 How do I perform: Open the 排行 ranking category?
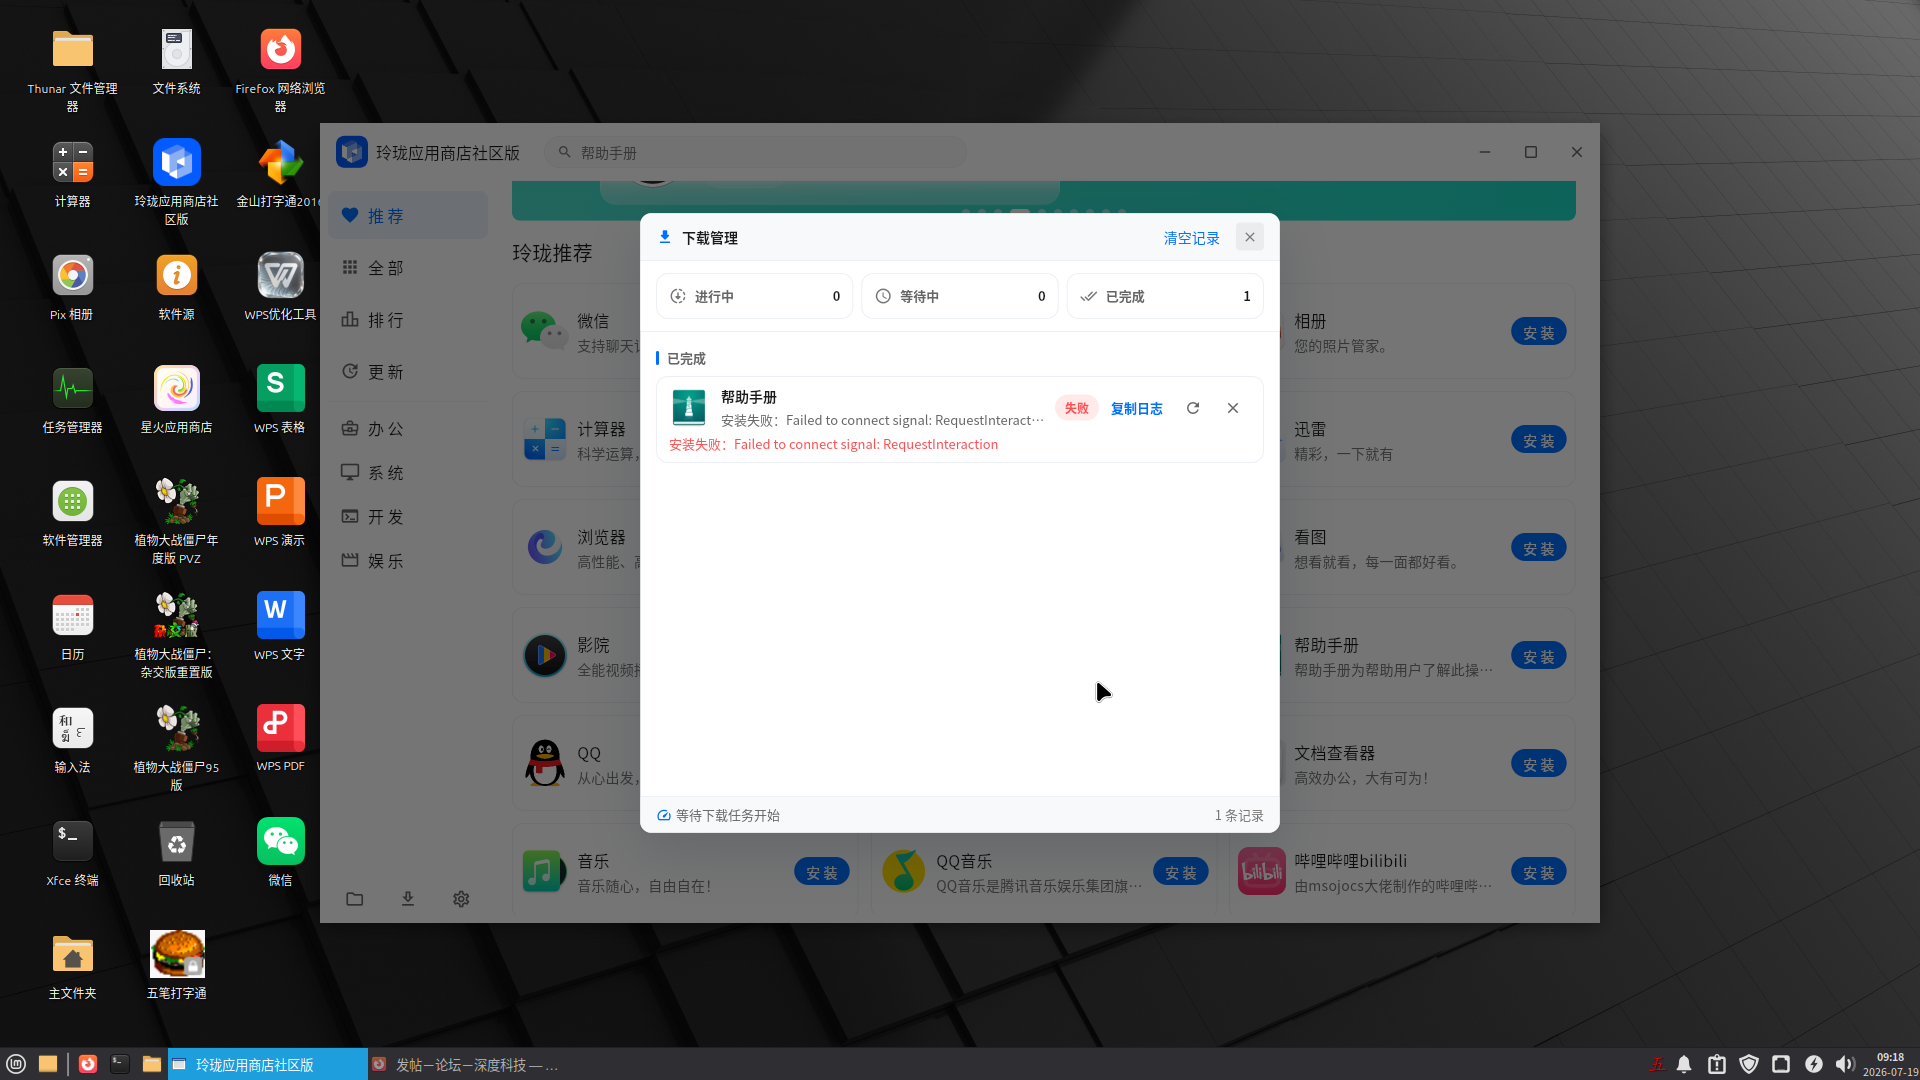(408, 320)
